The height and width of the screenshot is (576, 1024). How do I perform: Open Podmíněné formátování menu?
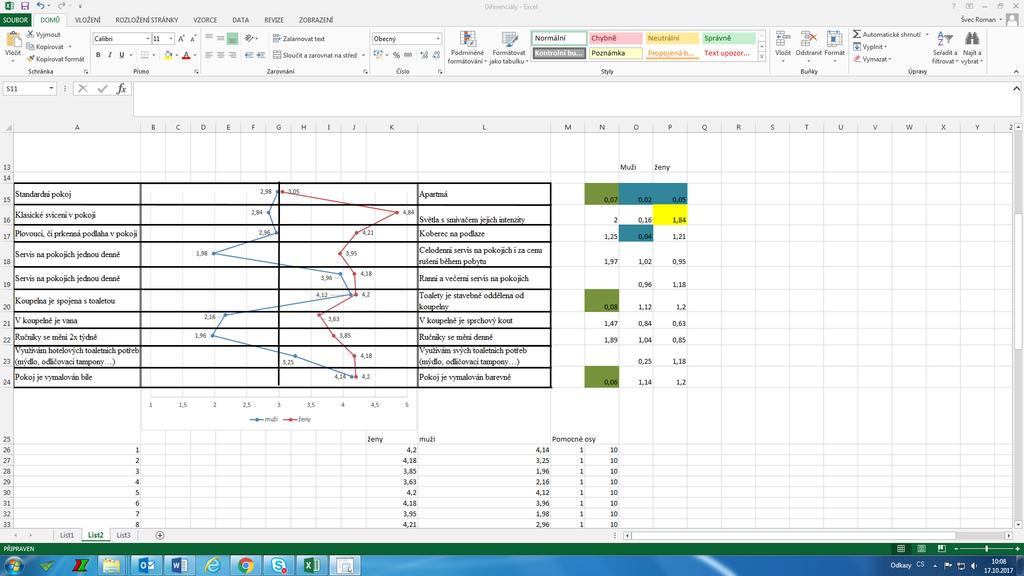tap(468, 48)
